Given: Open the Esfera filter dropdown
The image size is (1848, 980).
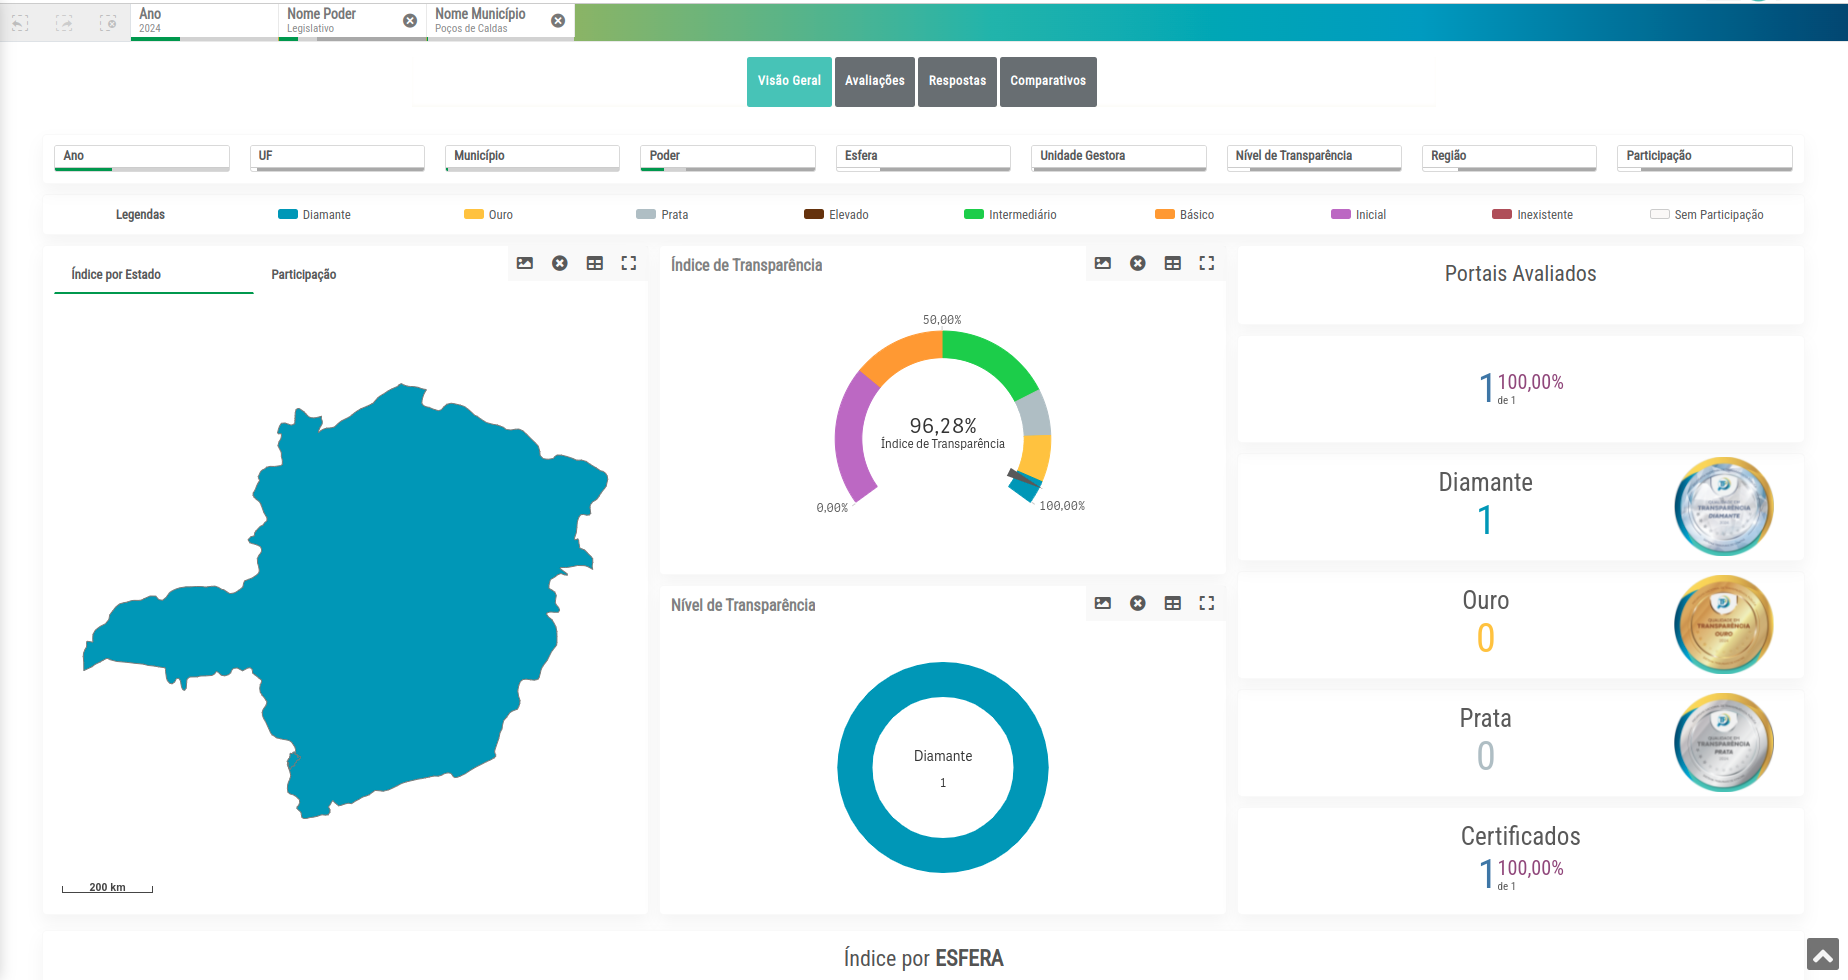Looking at the screenshot, I should point(923,156).
